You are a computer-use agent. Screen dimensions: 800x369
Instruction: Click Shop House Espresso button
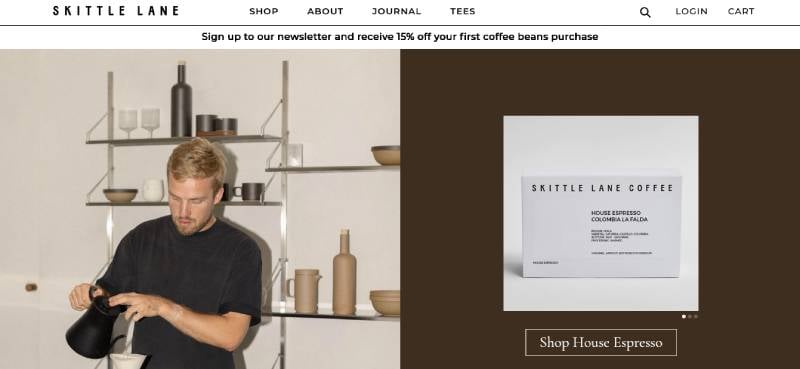click(601, 342)
